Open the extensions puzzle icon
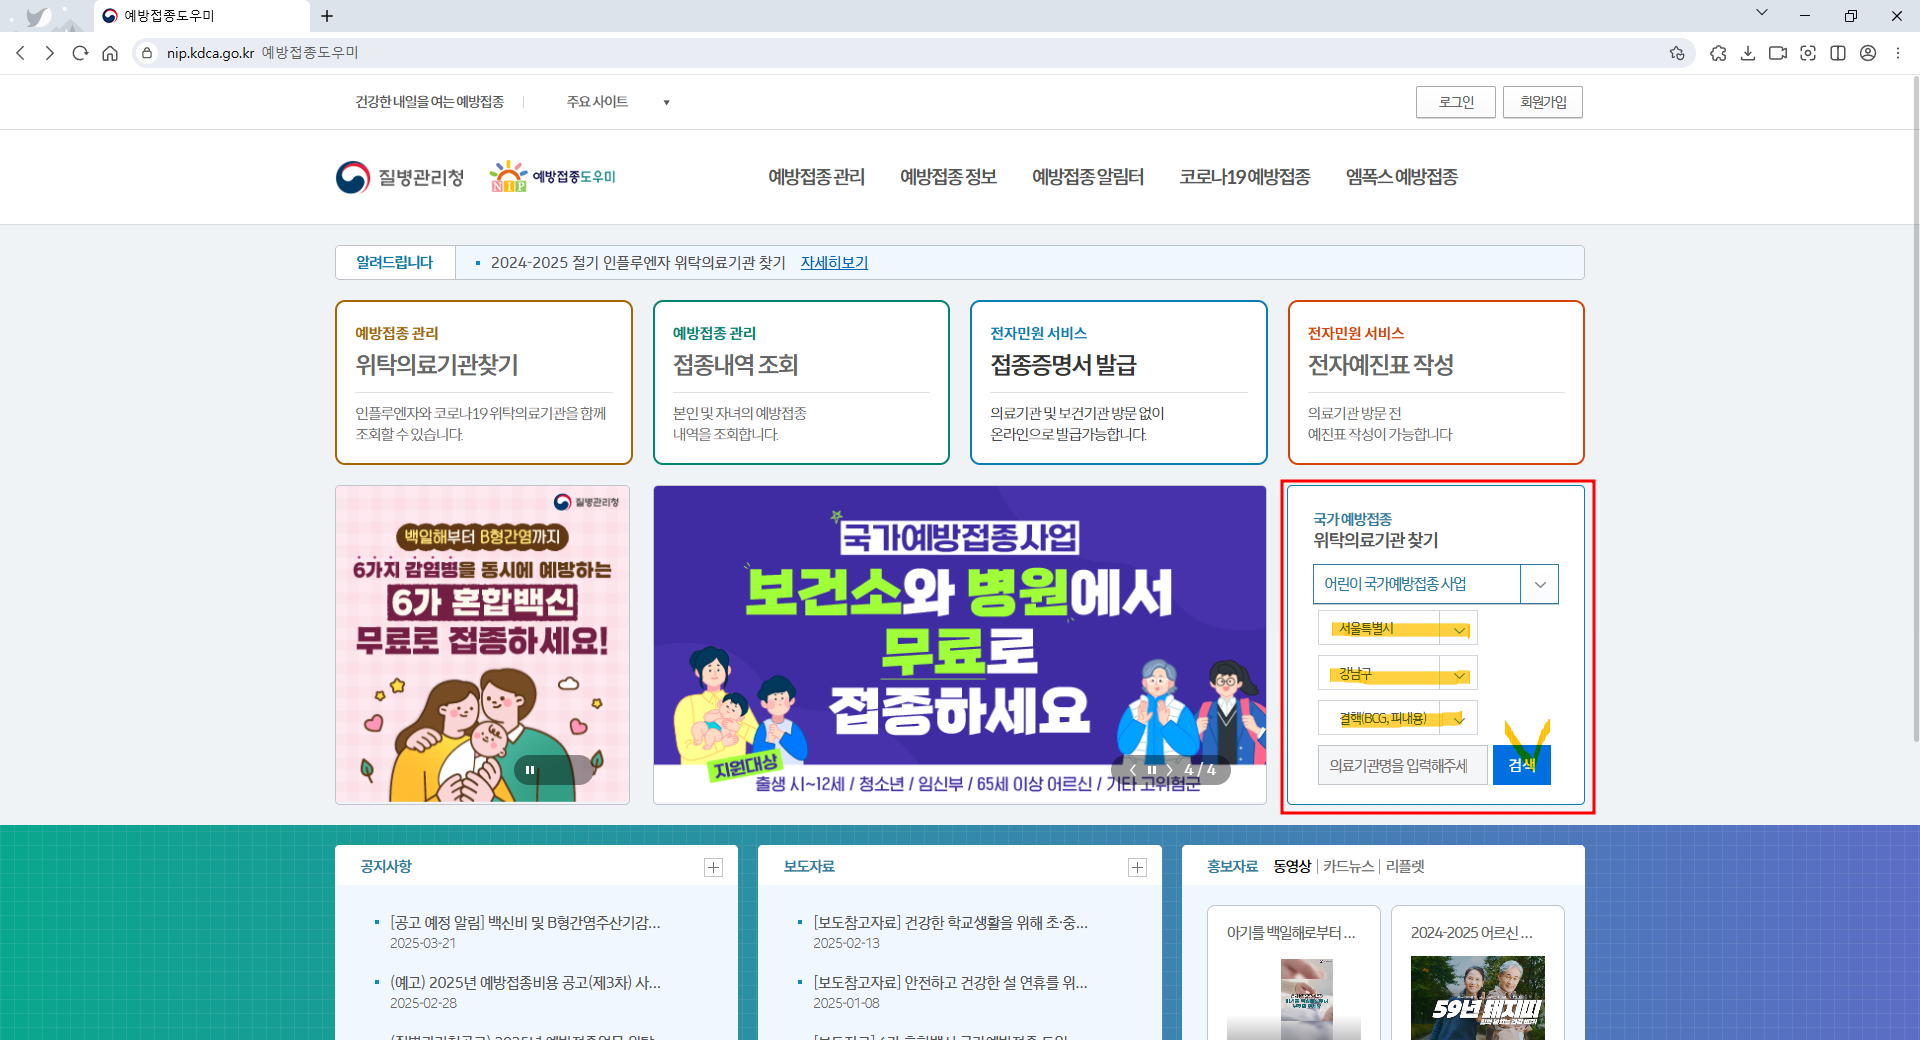The width and height of the screenshot is (1920, 1040). (1718, 53)
